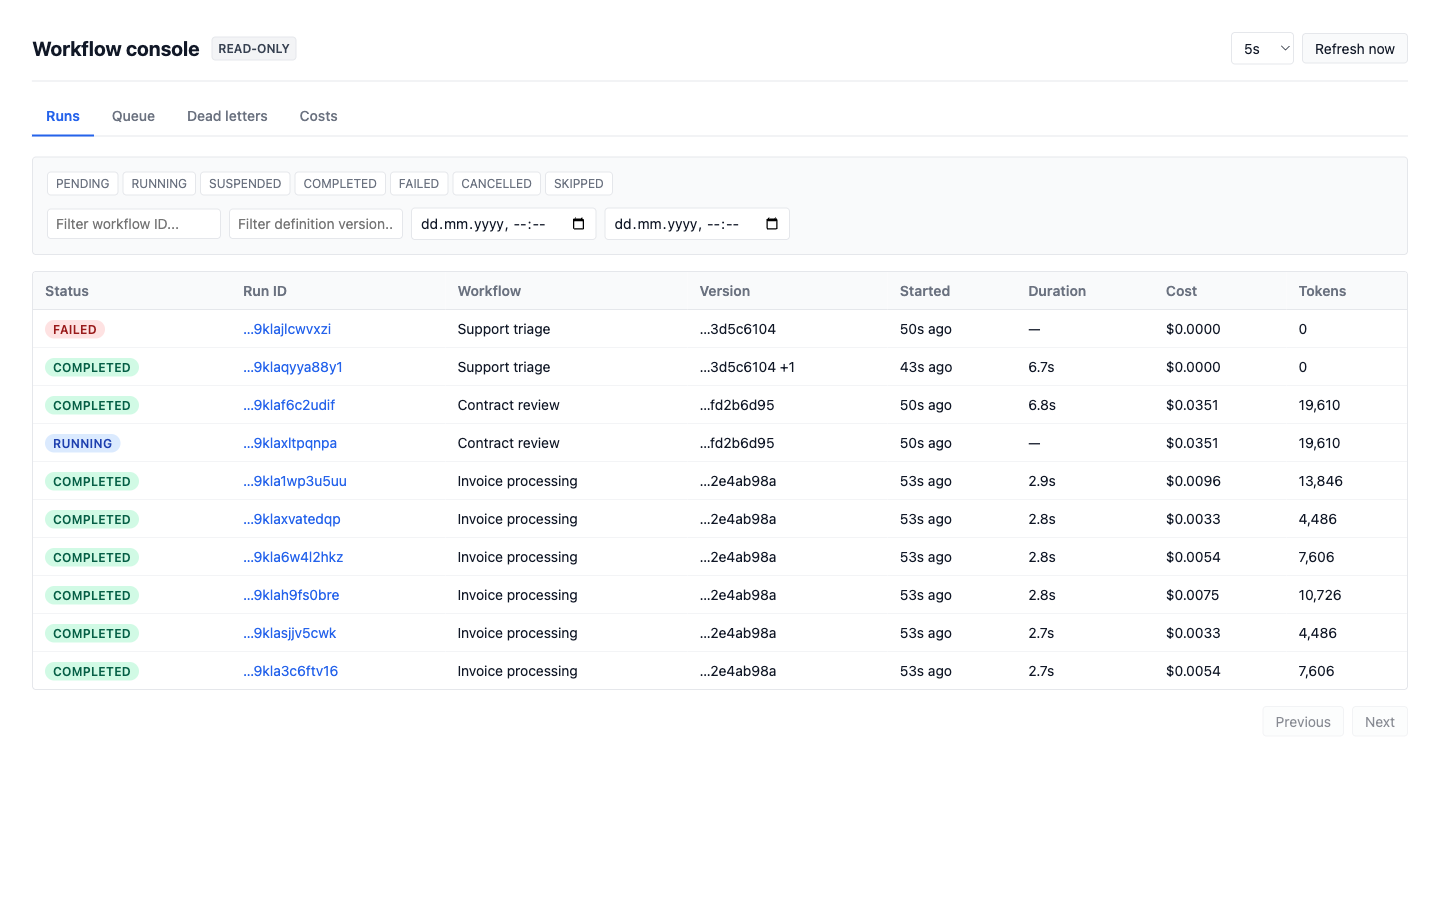Viewport: 1440px width, 900px height.
Task: Open the calendar picker in second date field
Action: pyautogui.click(x=772, y=224)
